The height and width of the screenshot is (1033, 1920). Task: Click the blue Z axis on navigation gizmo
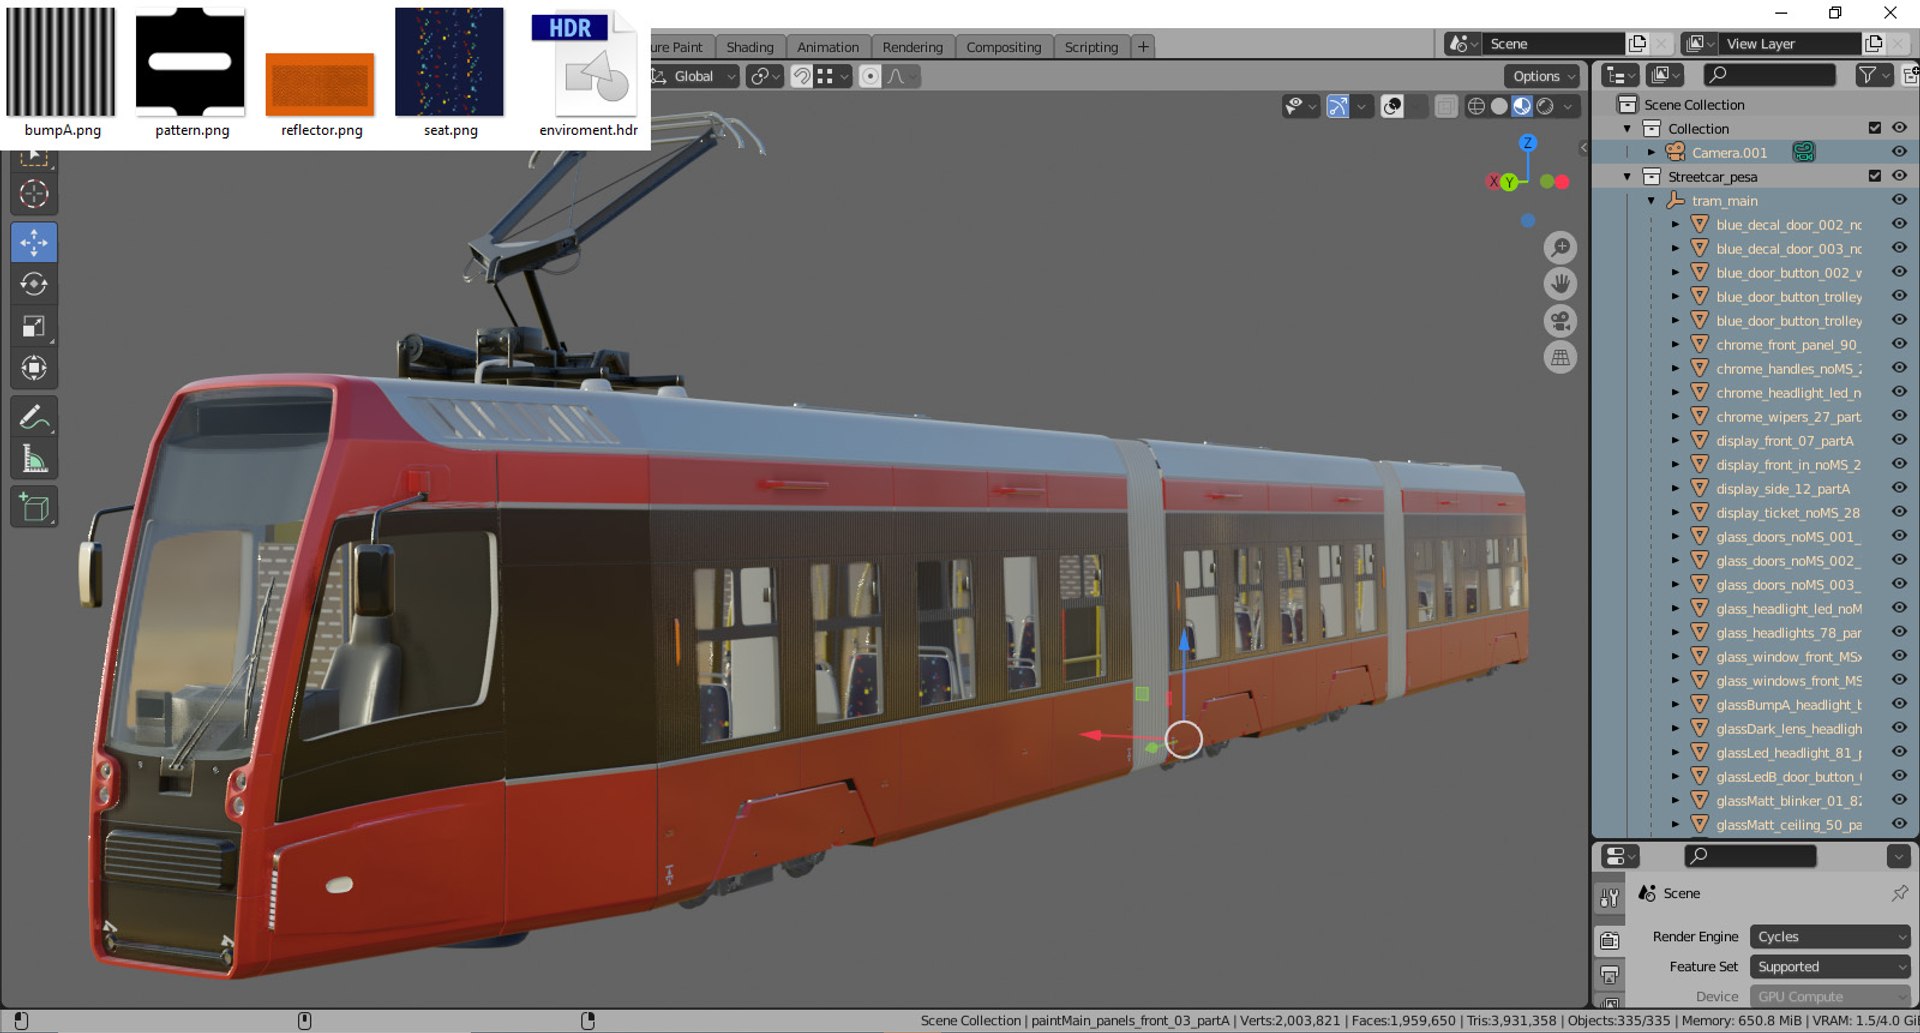point(1527,143)
